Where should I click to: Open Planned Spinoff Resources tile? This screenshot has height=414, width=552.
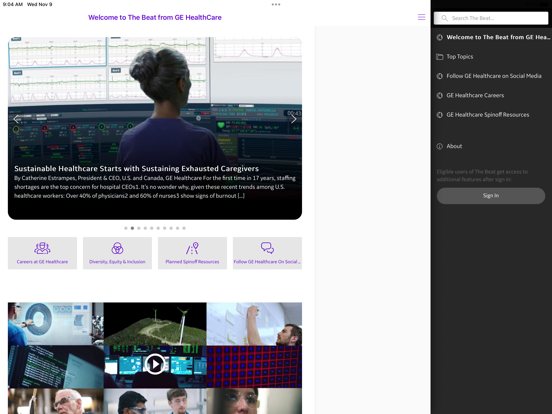(x=192, y=253)
